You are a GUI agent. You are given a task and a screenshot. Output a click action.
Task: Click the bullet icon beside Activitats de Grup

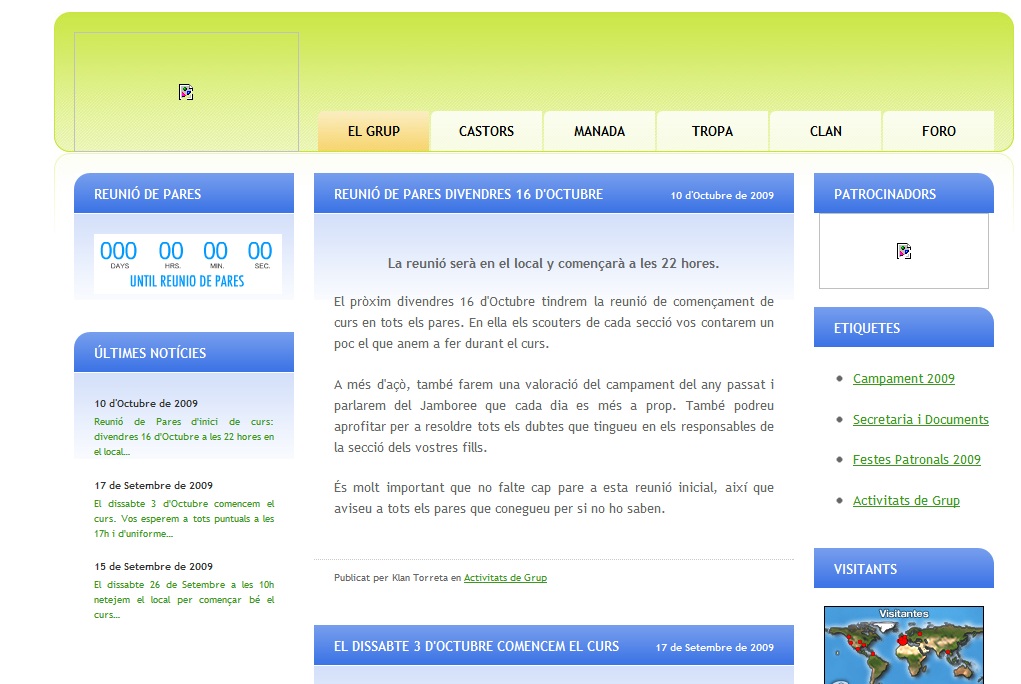pyautogui.click(x=840, y=500)
